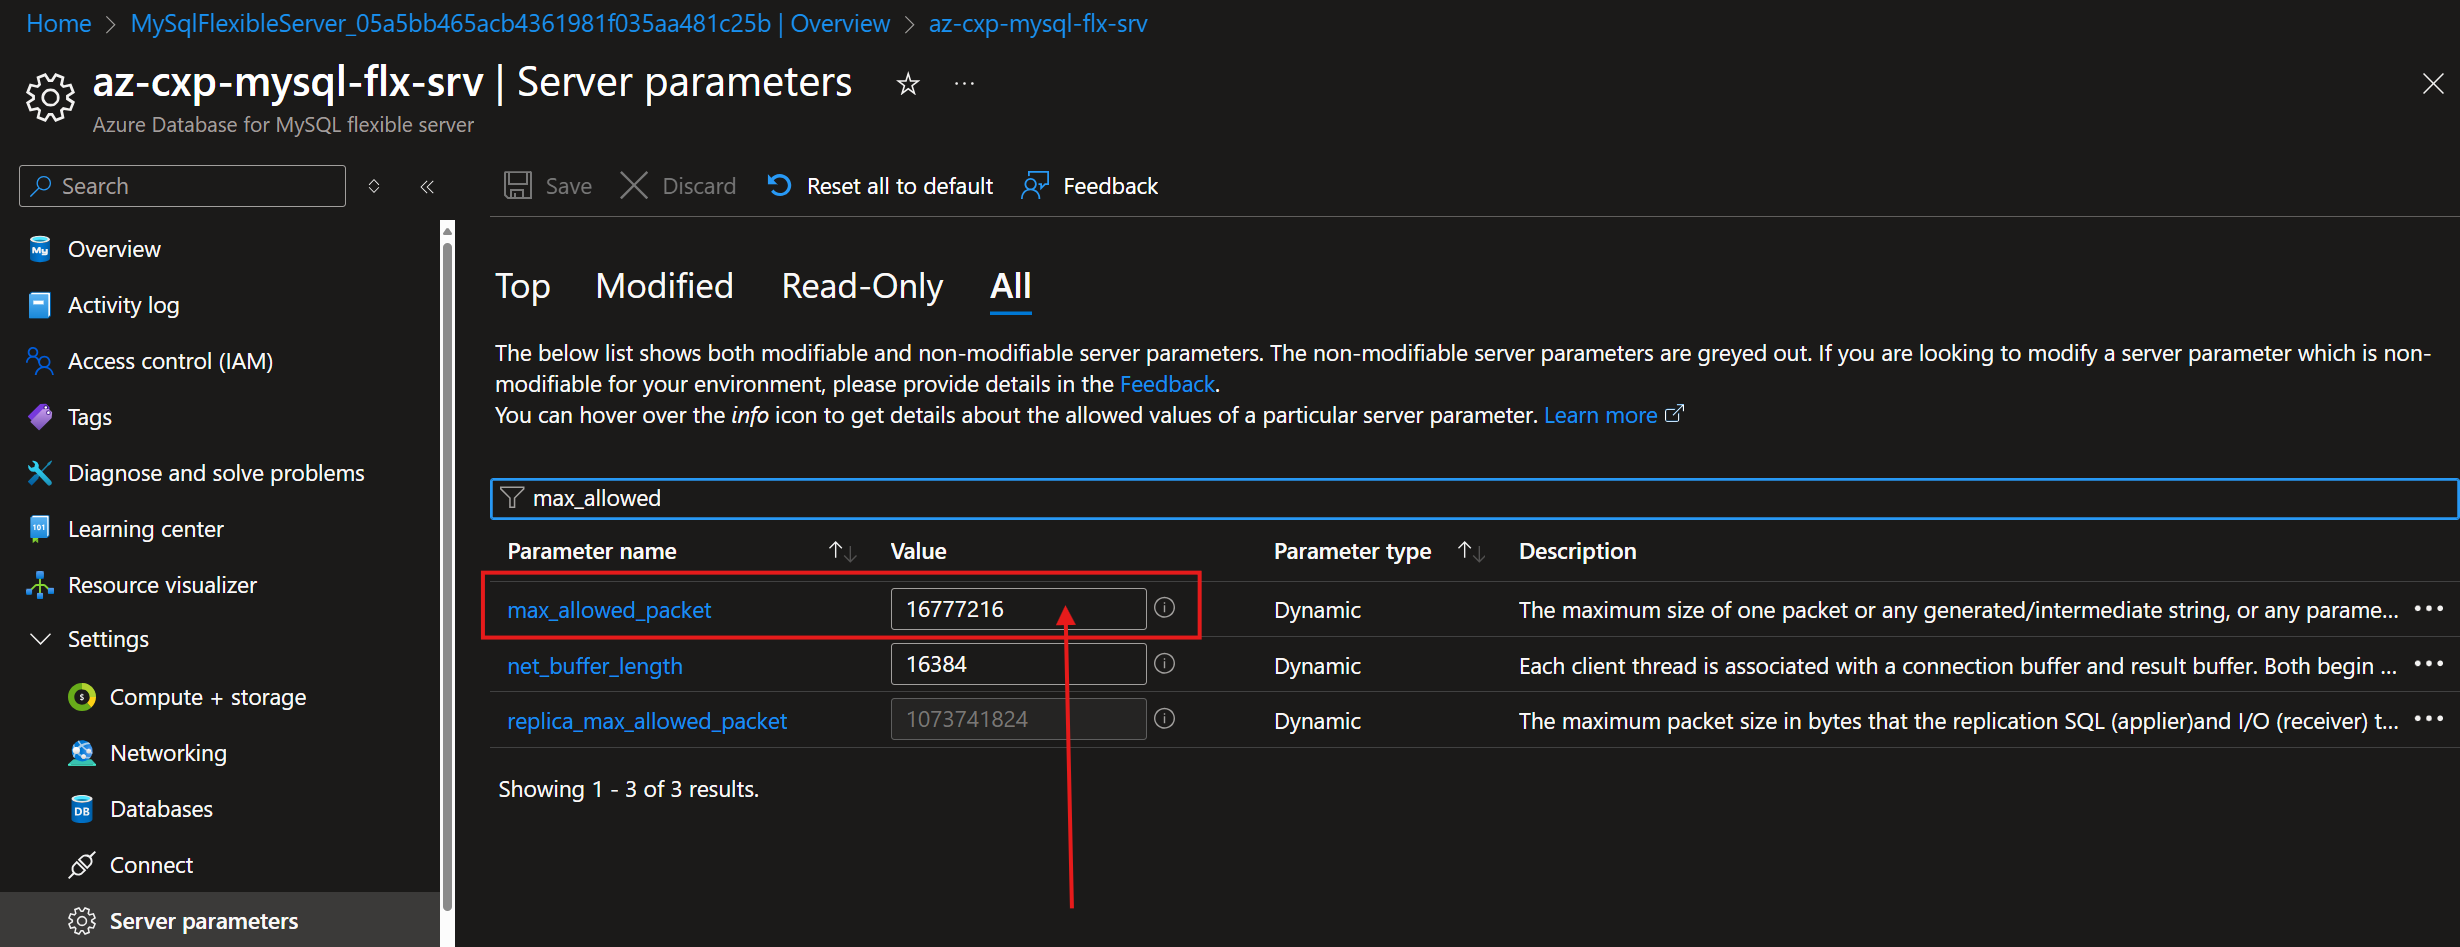
Task: Click the Databases icon
Action: 82,809
